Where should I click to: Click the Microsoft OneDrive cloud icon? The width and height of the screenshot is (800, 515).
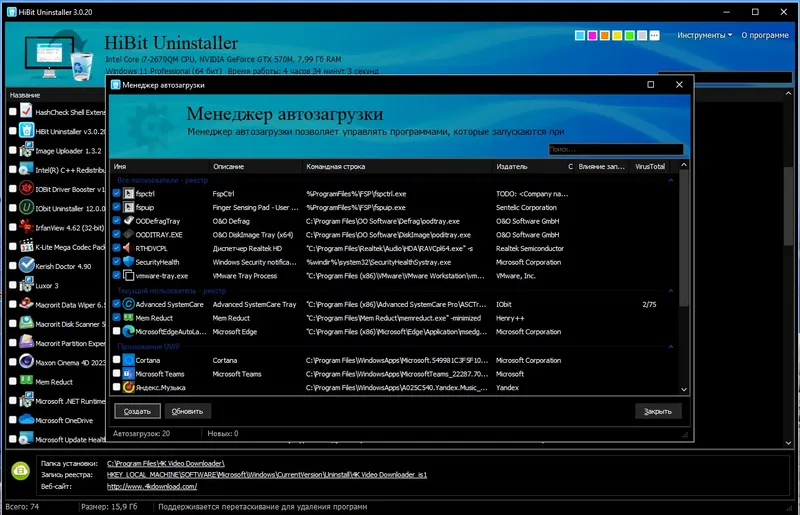[27, 420]
